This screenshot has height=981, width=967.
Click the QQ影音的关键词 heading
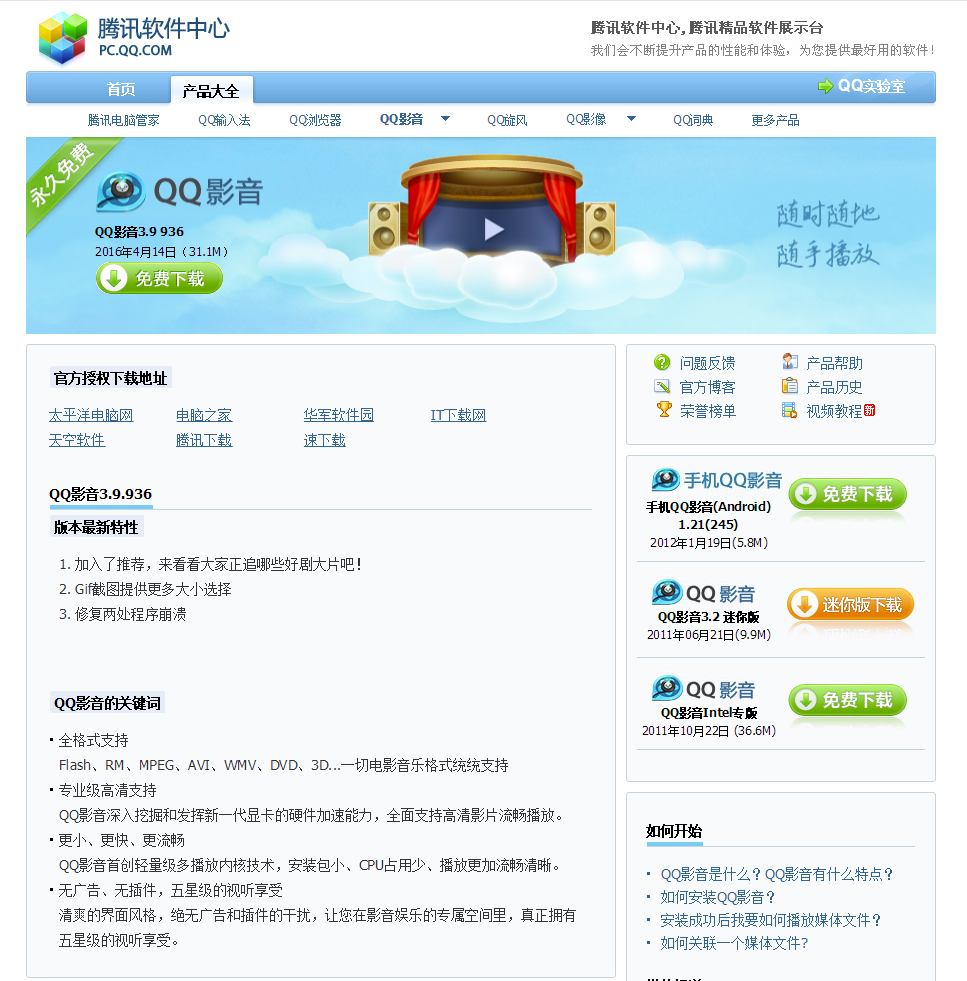[107, 703]
